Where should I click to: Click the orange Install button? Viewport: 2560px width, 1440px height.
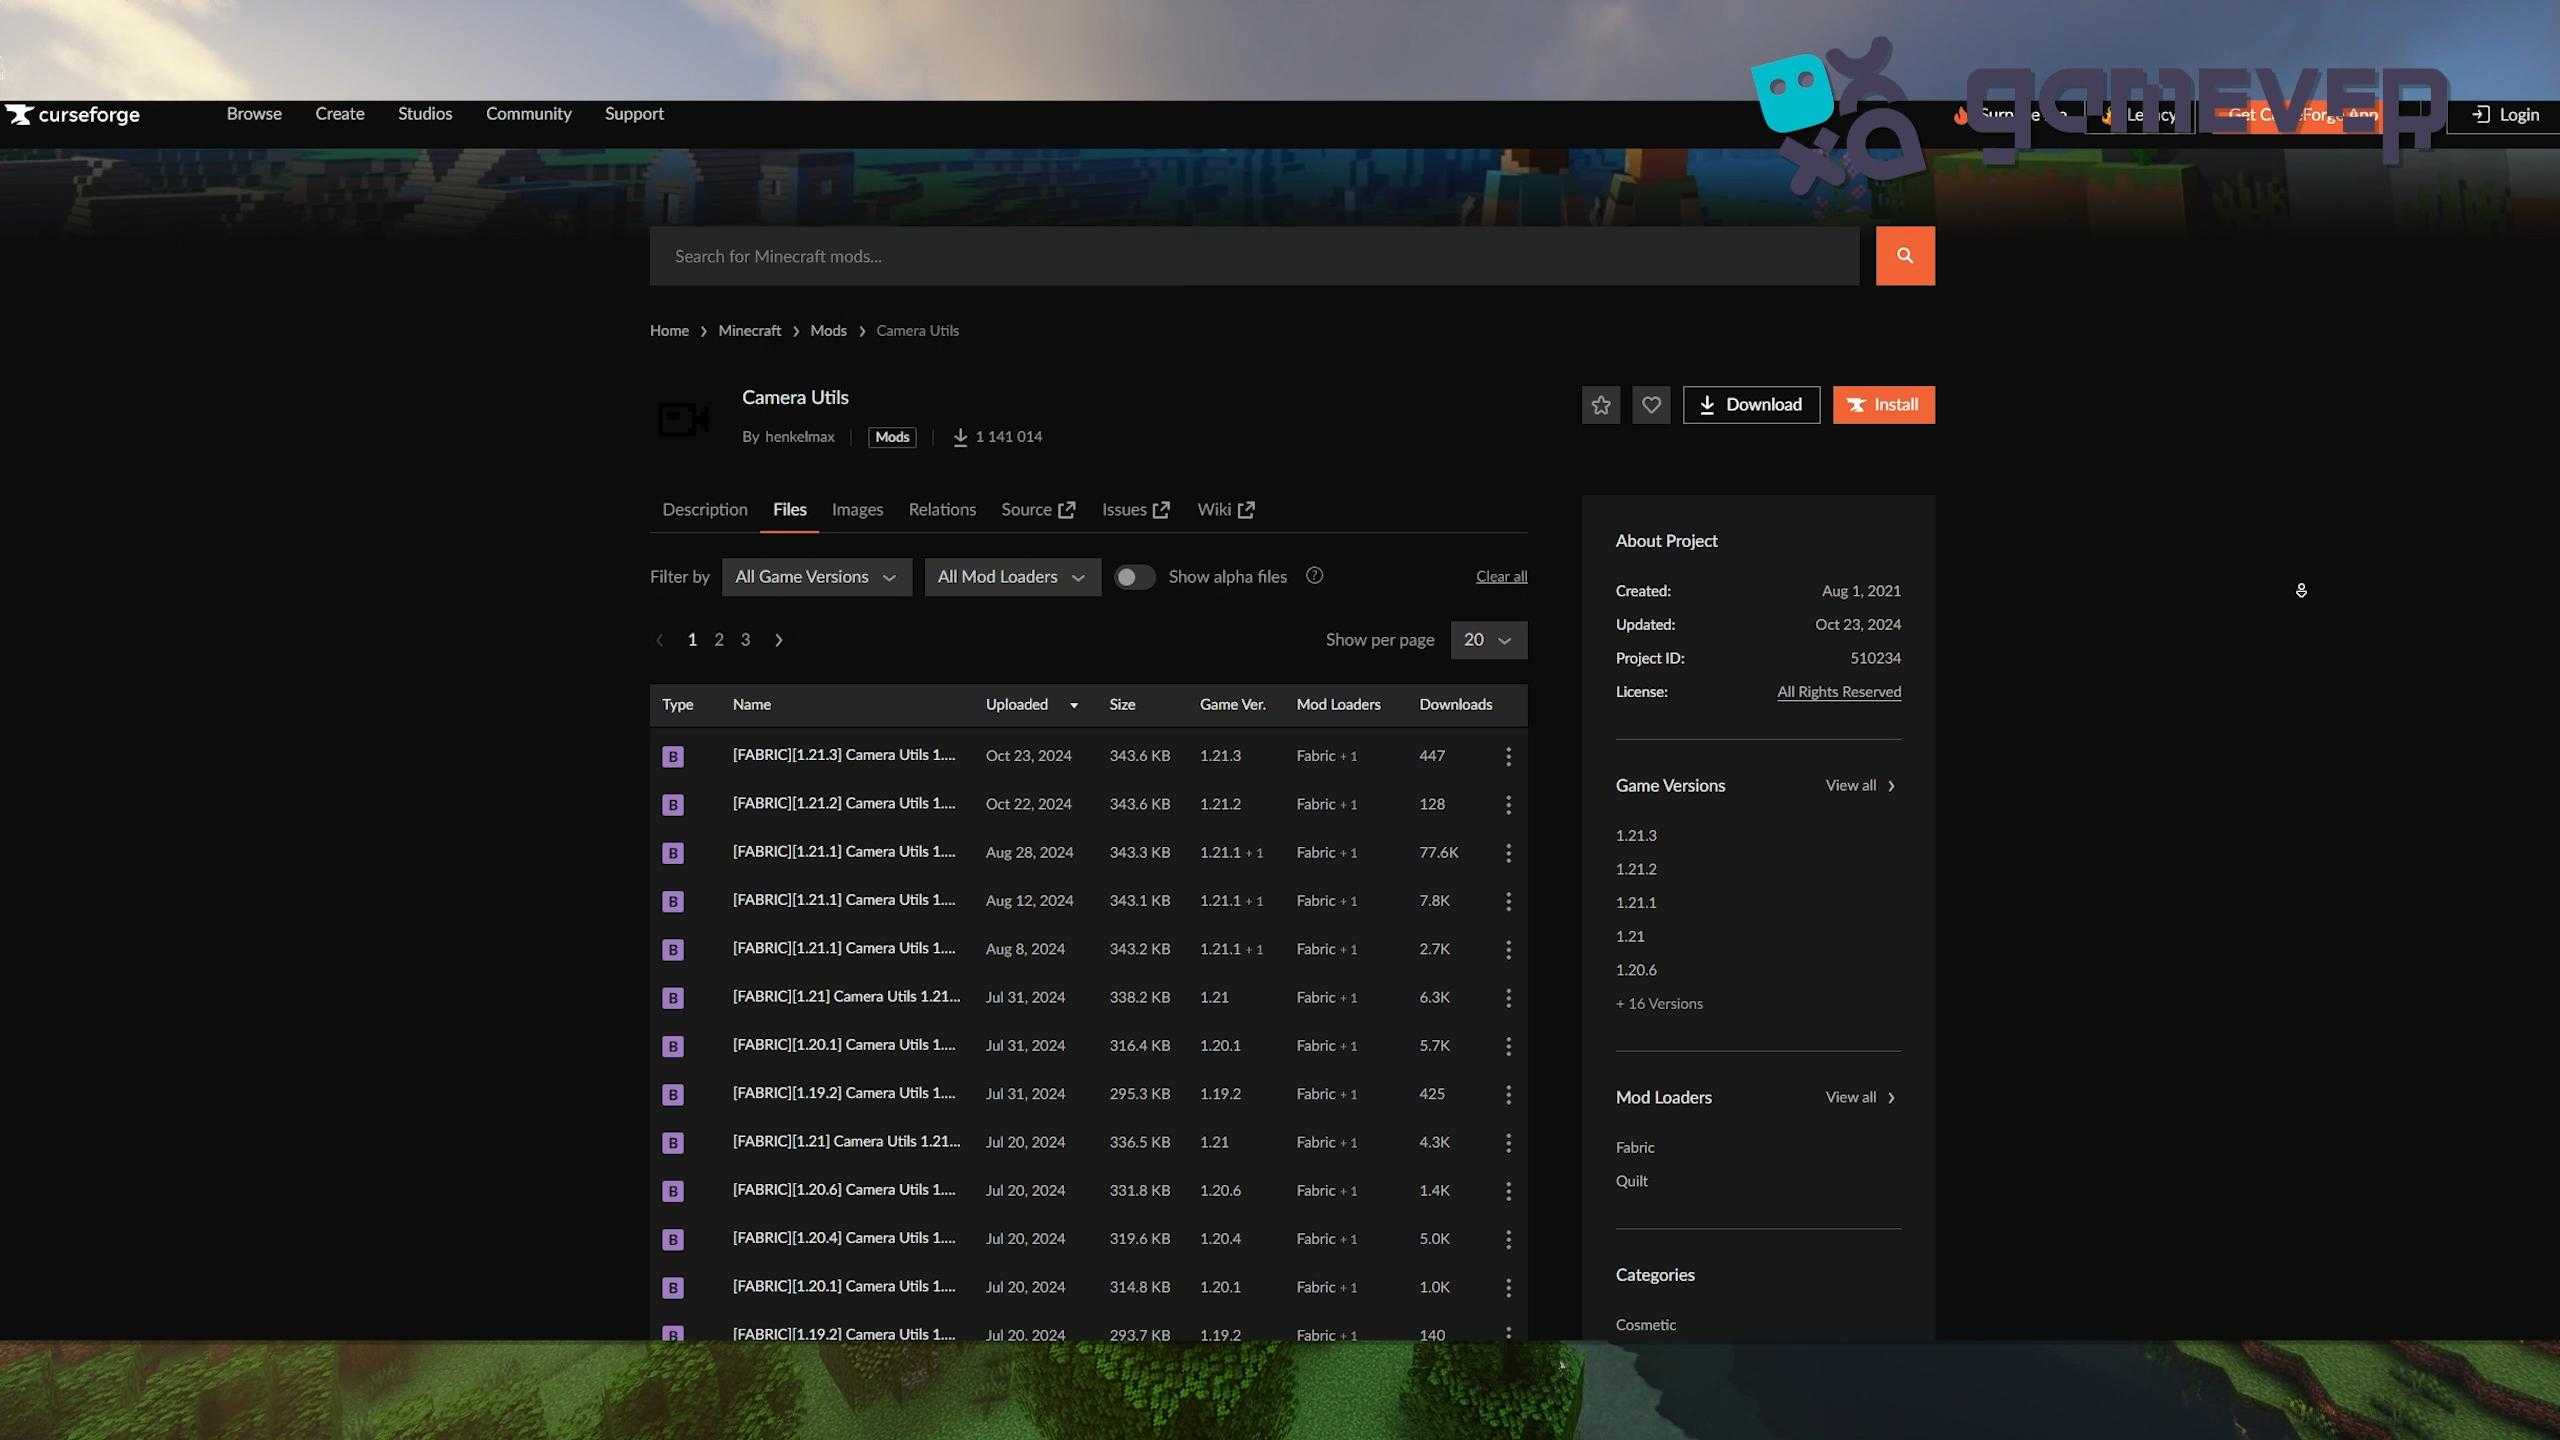1883,404
